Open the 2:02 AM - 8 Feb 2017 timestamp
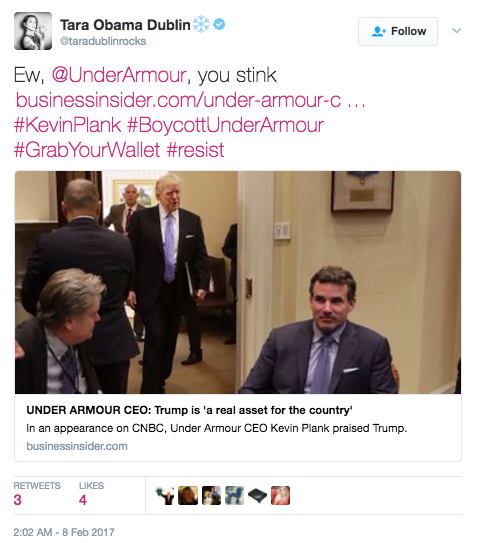This screenshot has height=543, width=478. tap(64, 532)
